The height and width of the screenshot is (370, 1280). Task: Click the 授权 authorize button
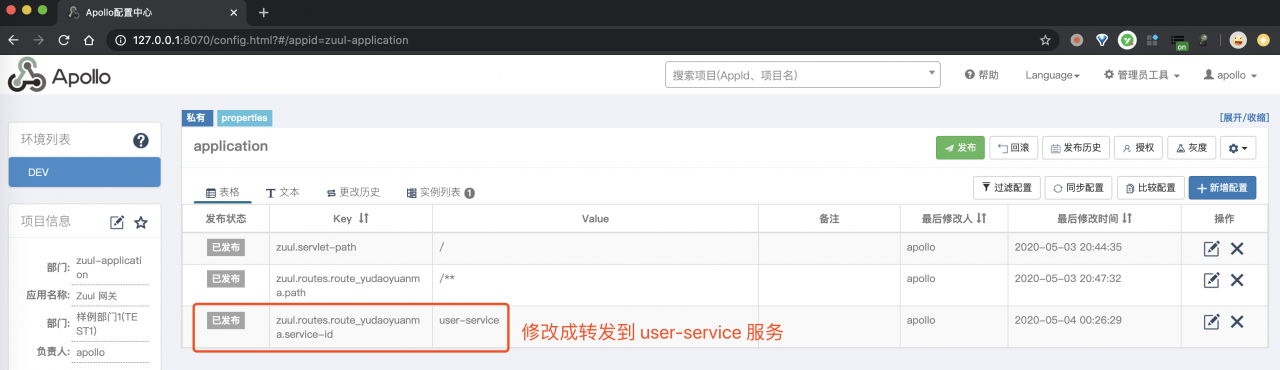click(x=1139, y=147)
